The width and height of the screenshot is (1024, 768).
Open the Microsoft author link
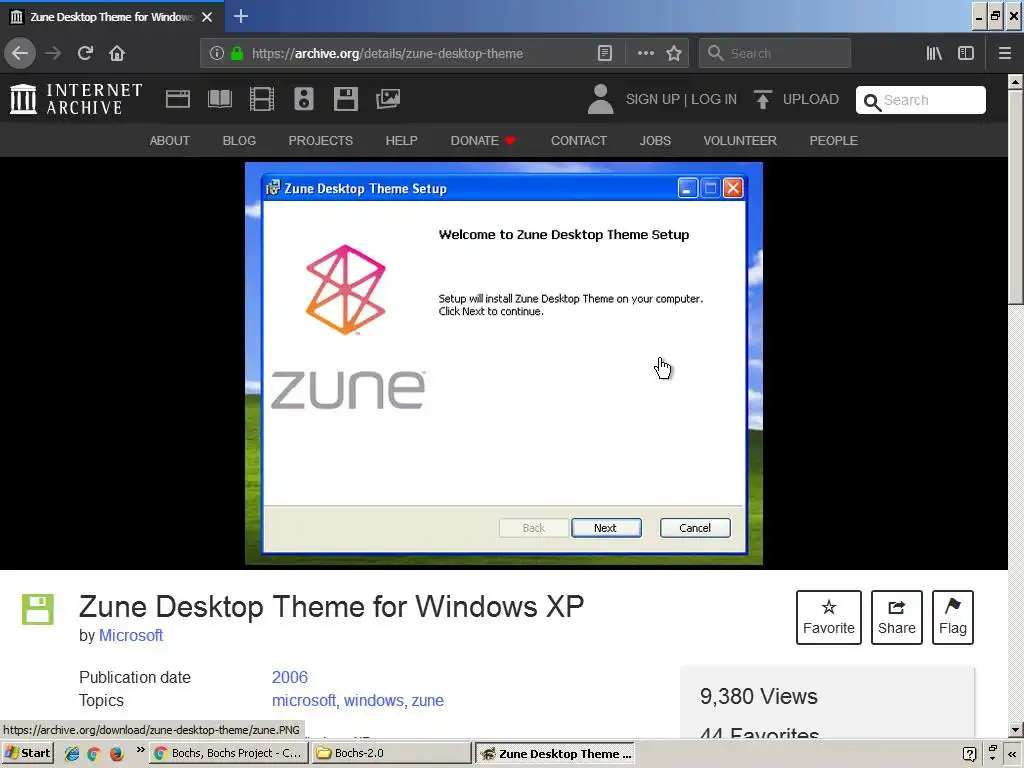[x=131, y=635]
